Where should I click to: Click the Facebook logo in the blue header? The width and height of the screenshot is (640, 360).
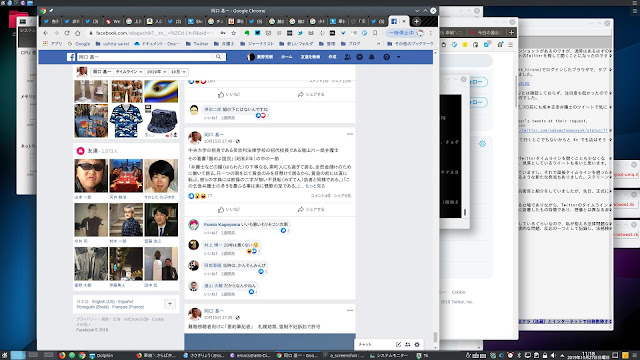pos(71,57)
